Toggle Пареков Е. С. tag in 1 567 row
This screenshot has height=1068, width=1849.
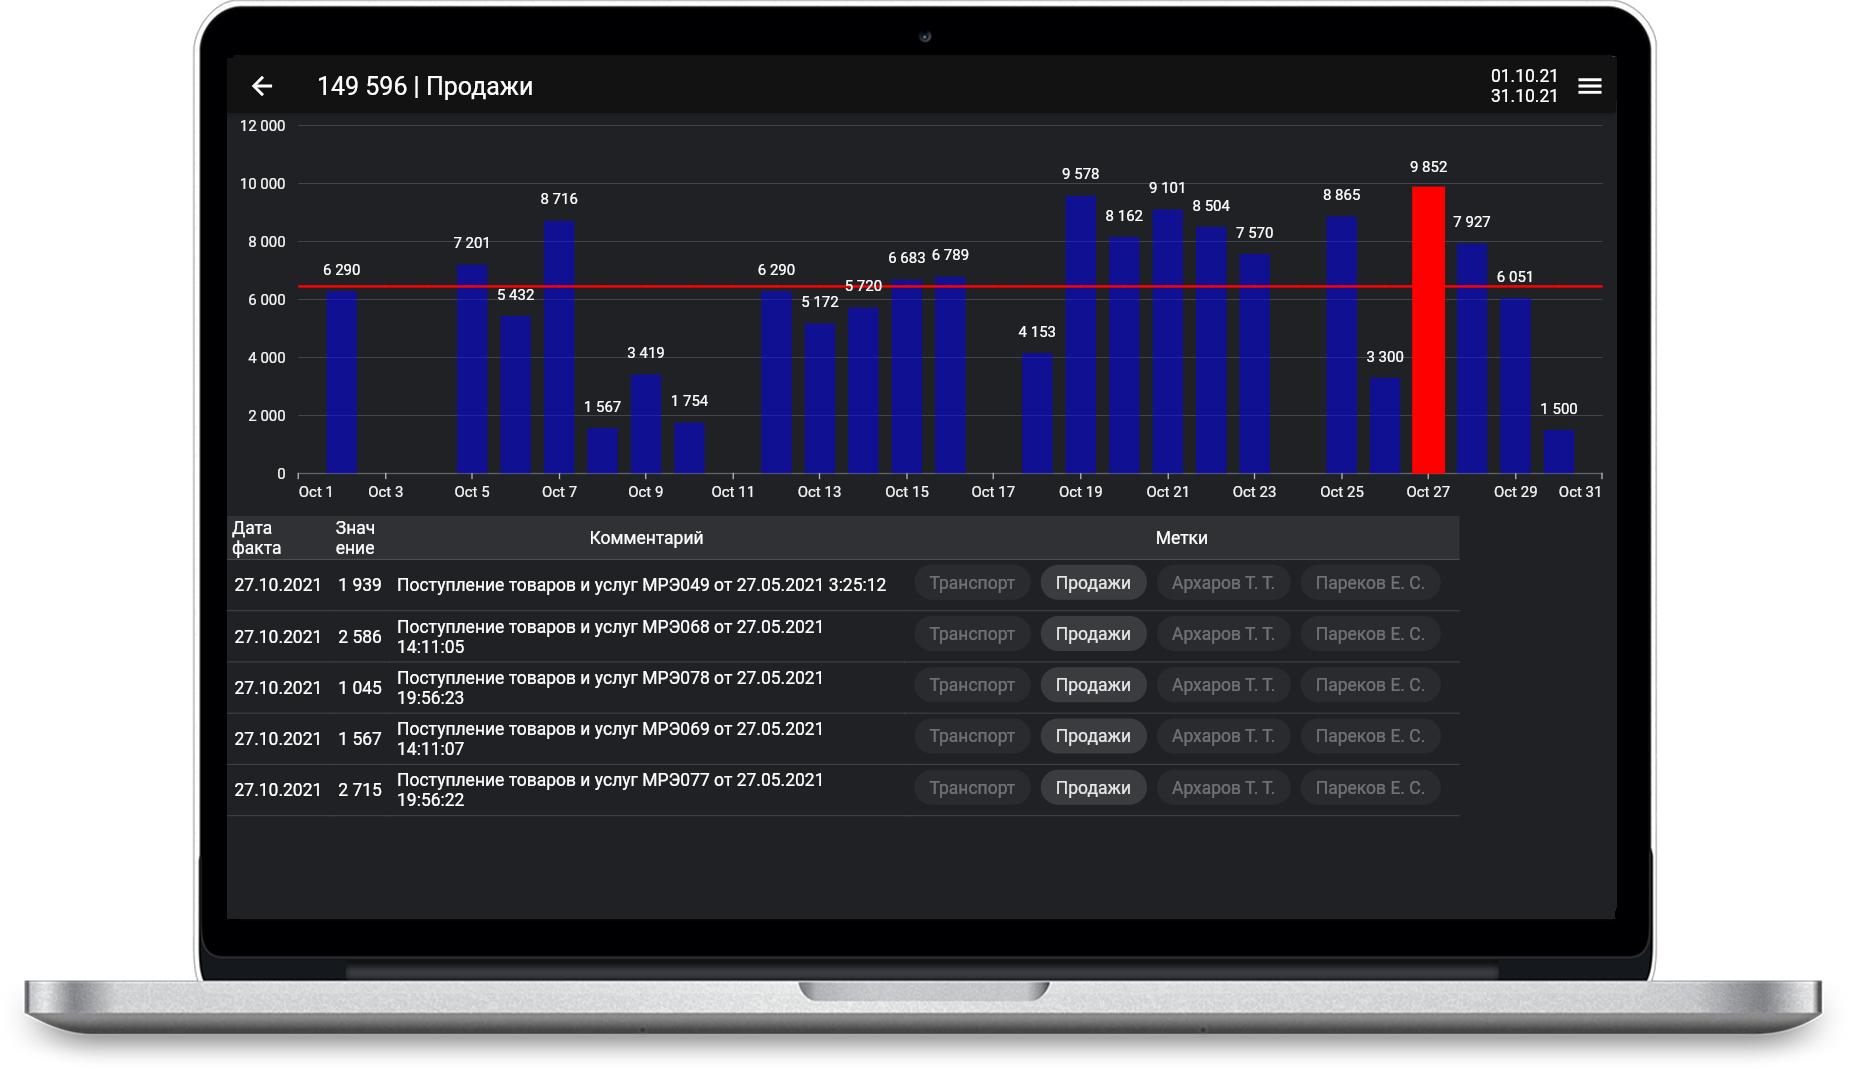point(1369,736)
